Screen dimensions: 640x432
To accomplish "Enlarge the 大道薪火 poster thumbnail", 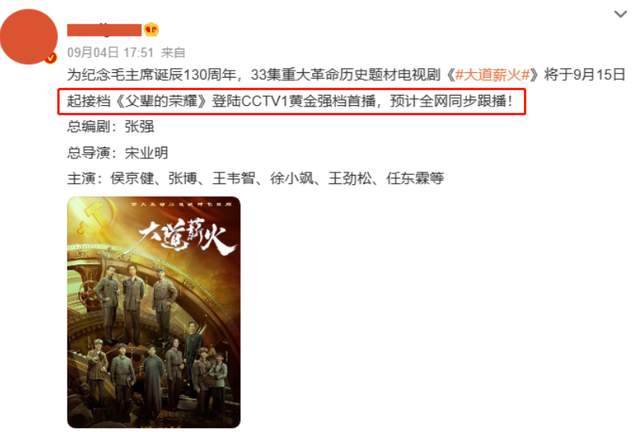I will coord(154,312).
